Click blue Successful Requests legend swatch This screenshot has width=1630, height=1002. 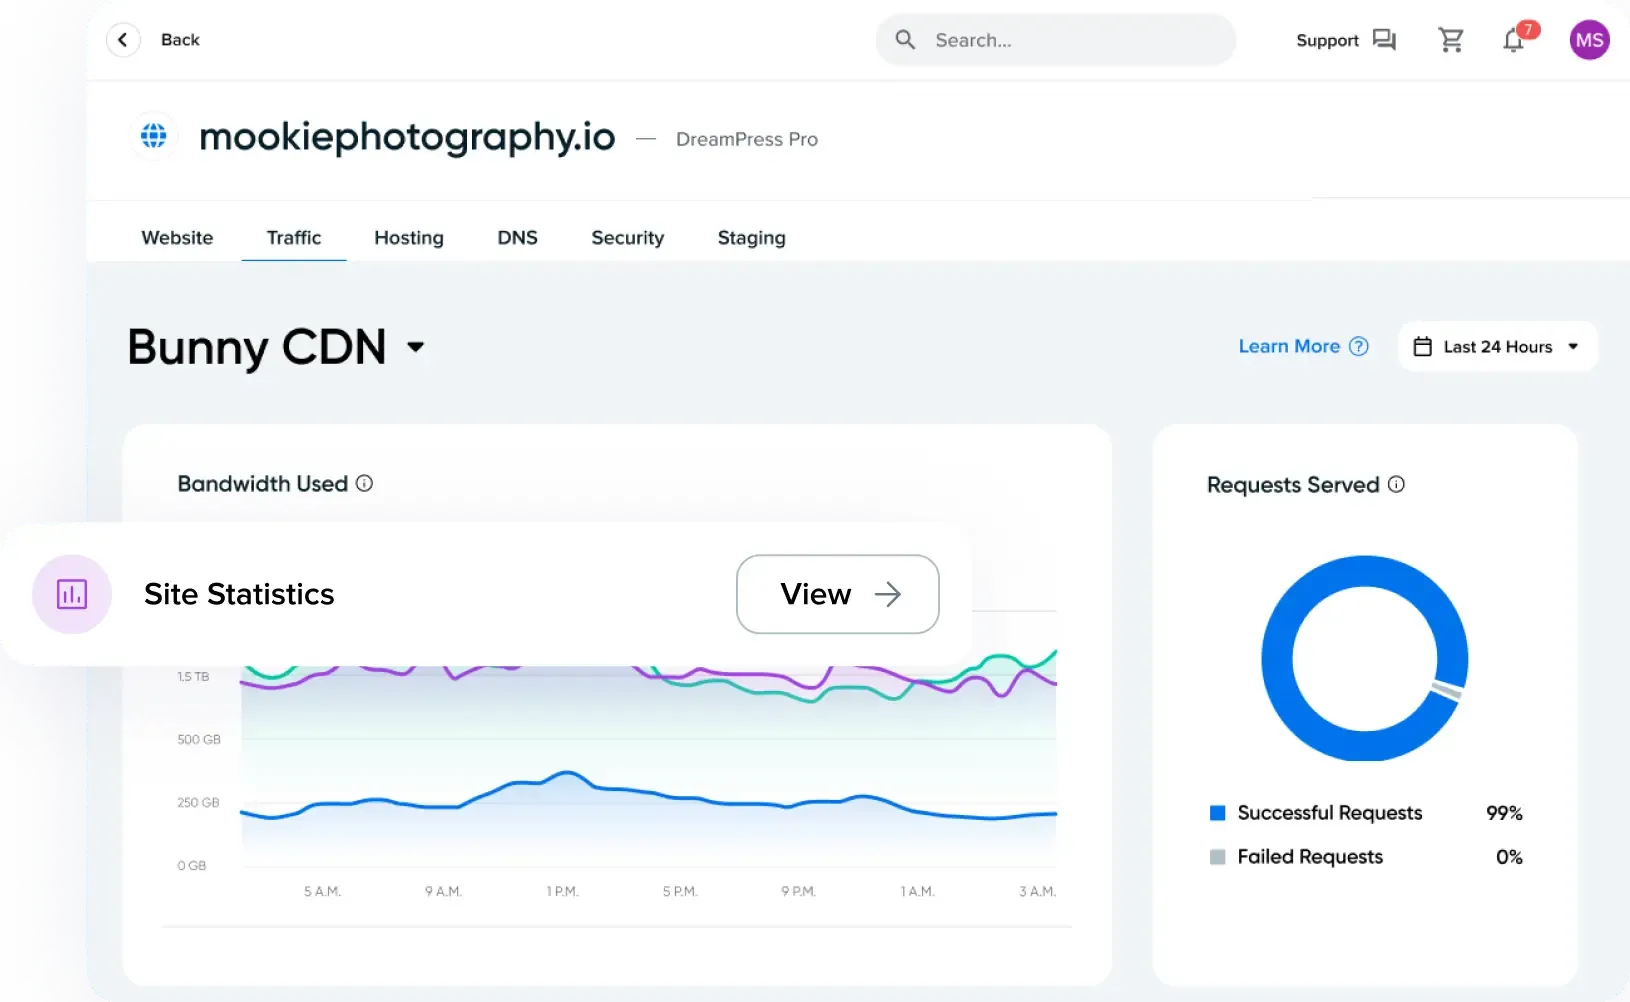1217,813
